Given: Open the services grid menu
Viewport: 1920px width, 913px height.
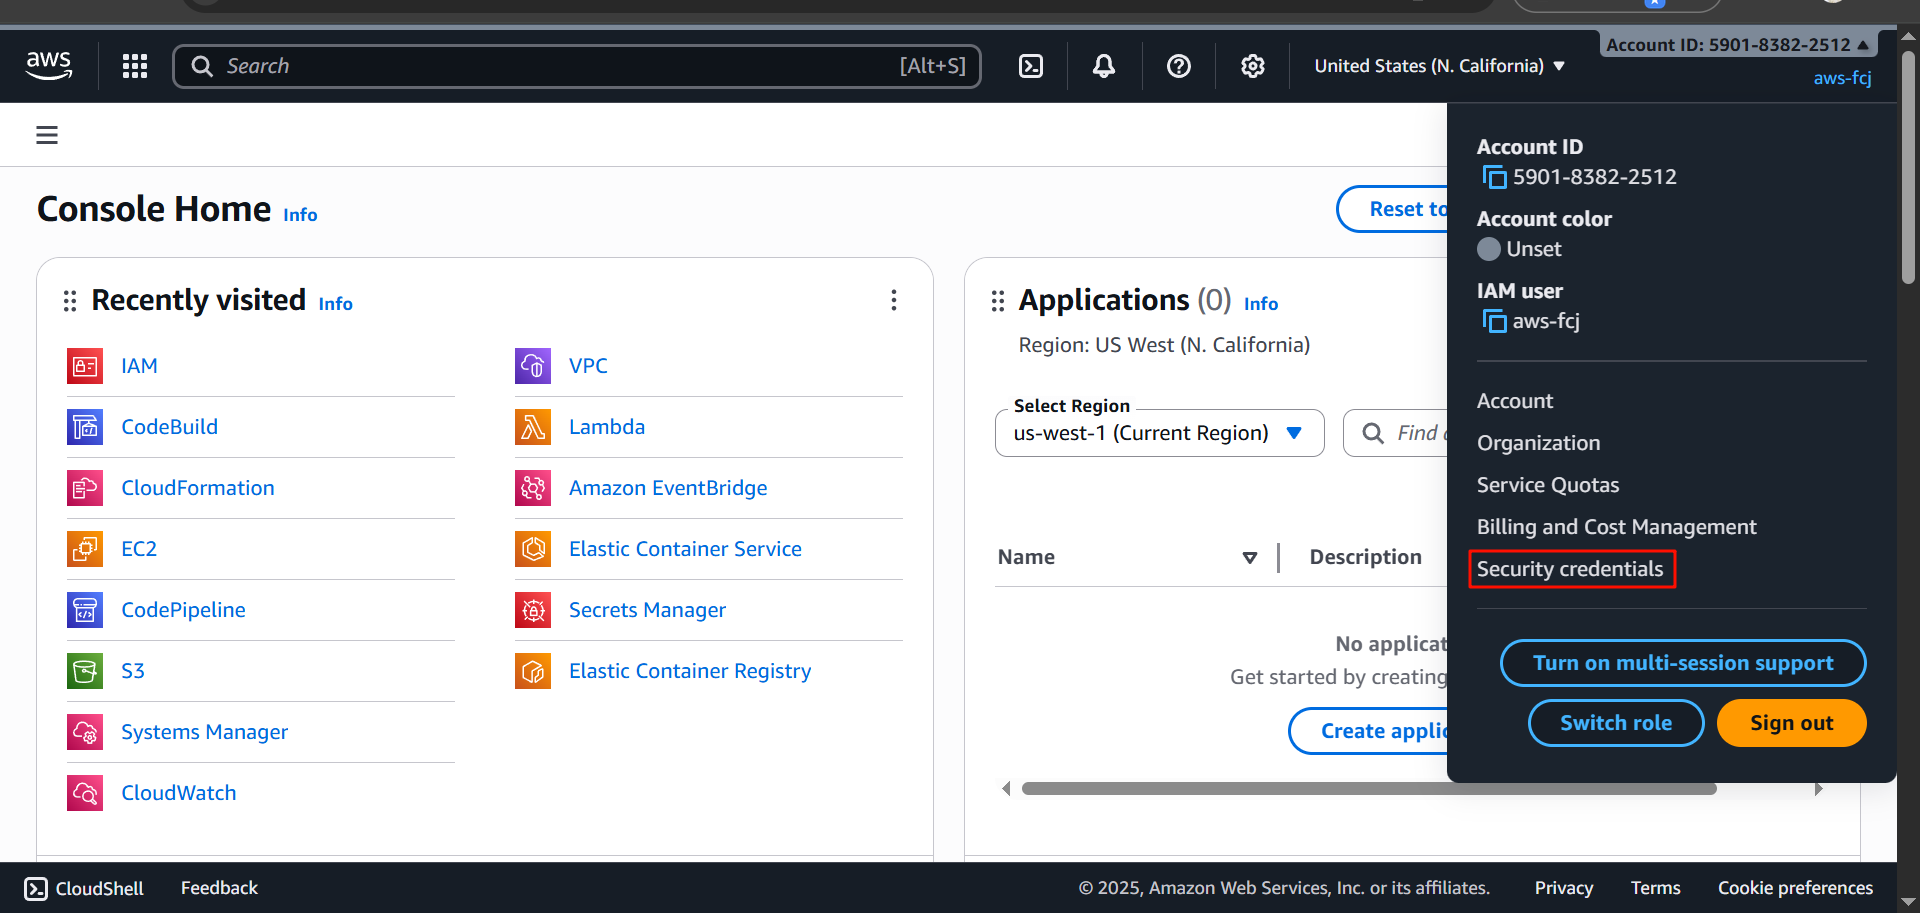Looking at the screenshot, I should tap(135, 66).
